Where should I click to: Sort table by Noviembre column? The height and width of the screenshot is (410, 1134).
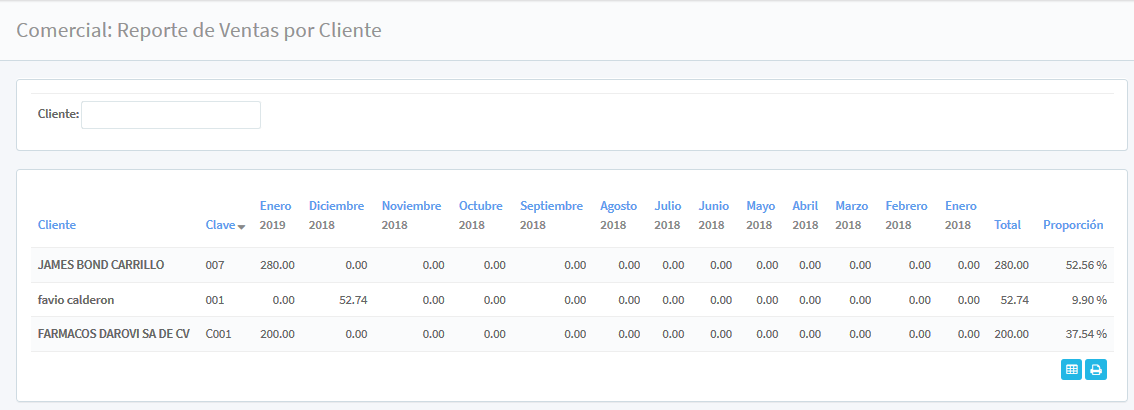[411, 206]
